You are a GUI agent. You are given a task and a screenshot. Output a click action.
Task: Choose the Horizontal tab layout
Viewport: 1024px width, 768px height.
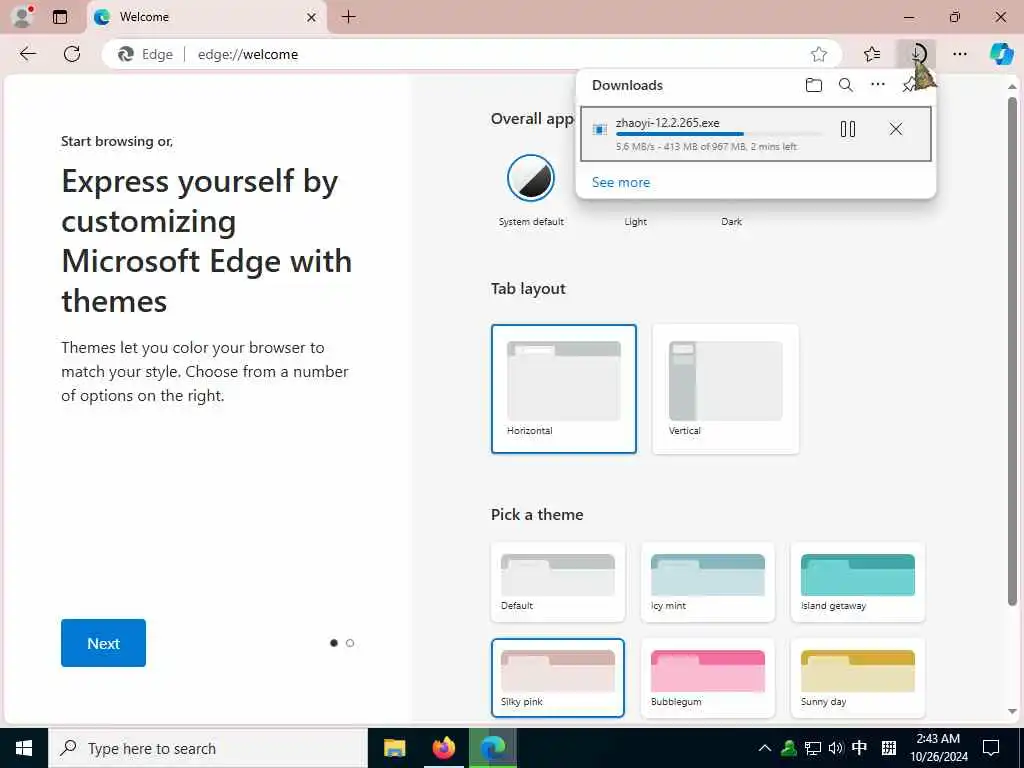point(564,389)
